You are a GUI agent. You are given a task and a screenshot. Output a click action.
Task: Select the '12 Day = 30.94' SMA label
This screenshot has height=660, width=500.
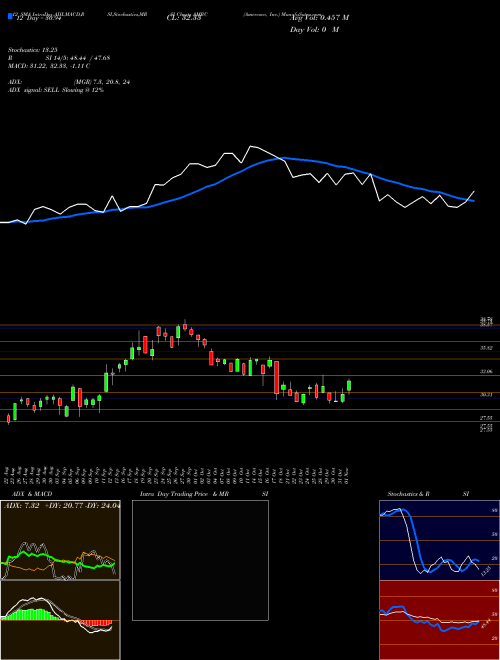(x=37, y=19)
